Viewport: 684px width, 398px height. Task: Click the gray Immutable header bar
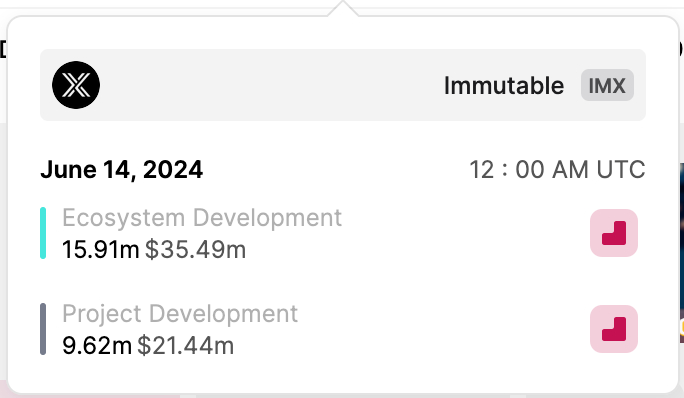(x=343, y=85)
